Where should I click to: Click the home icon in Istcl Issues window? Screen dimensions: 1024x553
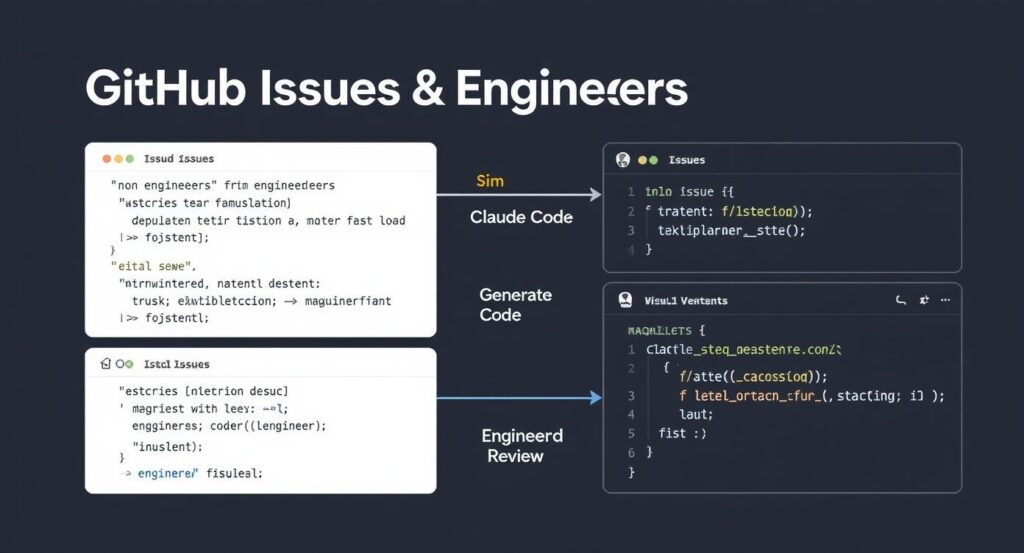(106, 364)
